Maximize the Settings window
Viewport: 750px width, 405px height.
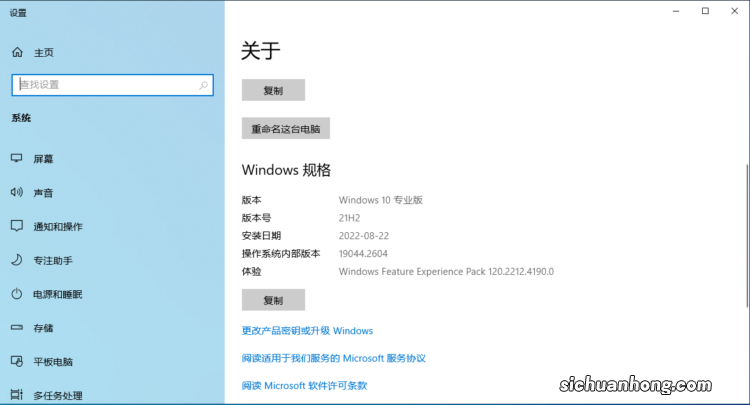click(x=705, y=11)
